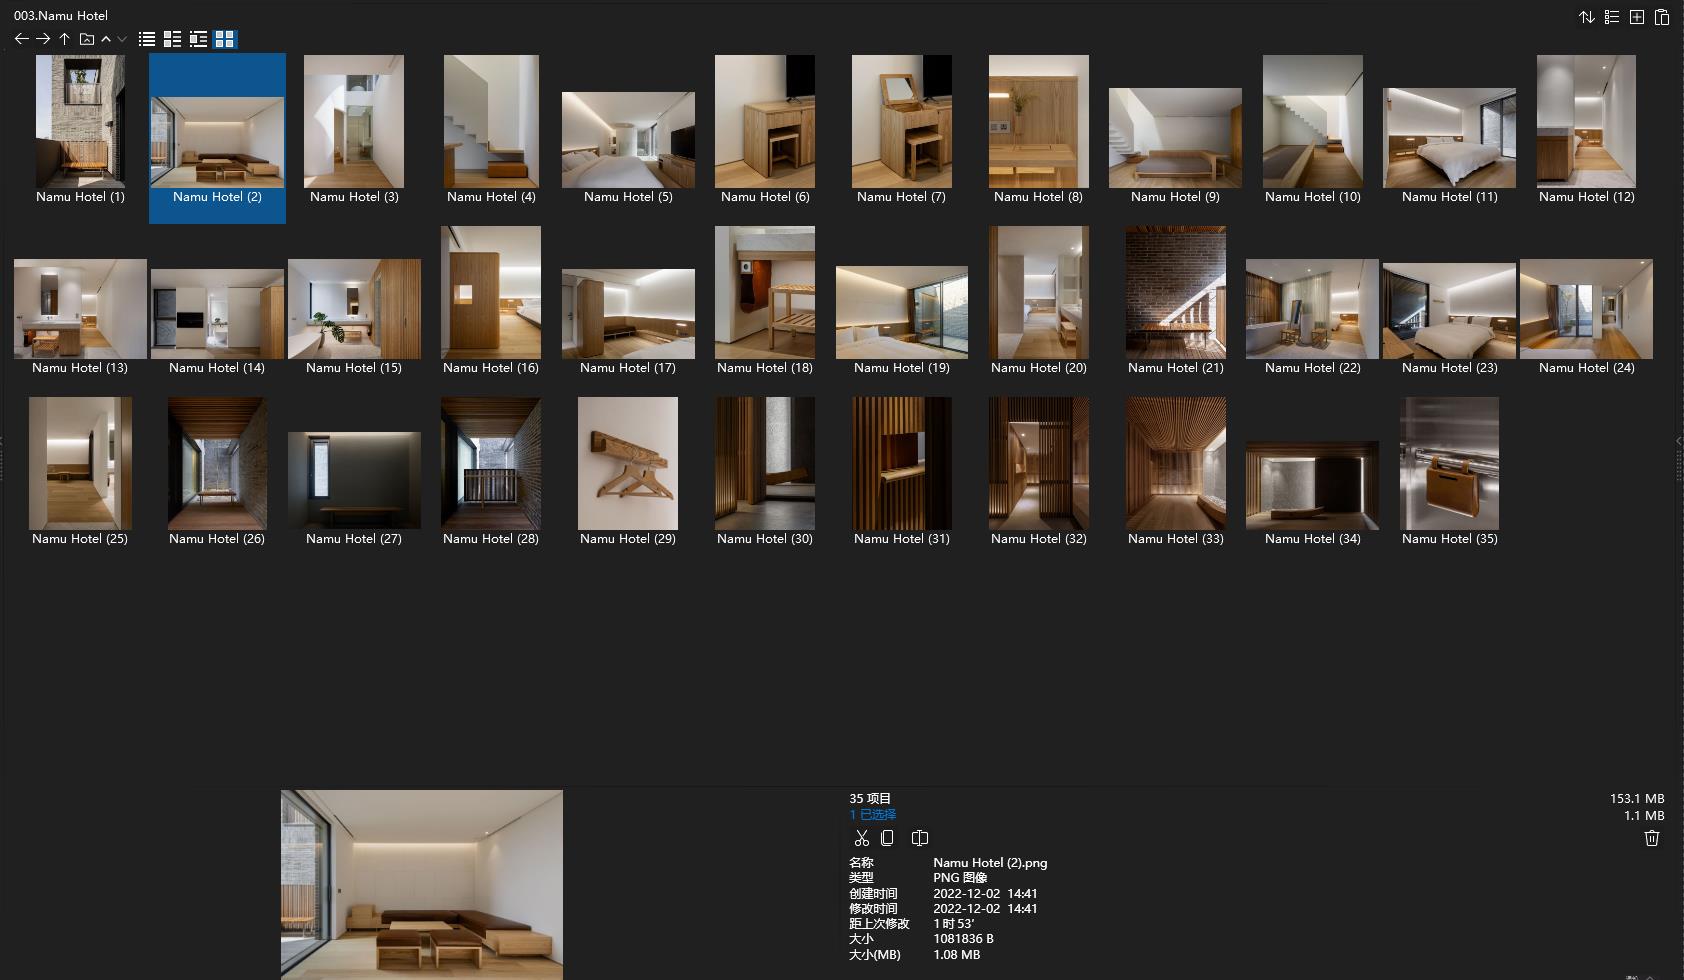Click the 1 已选择 selection link

(x=872, y=814)
